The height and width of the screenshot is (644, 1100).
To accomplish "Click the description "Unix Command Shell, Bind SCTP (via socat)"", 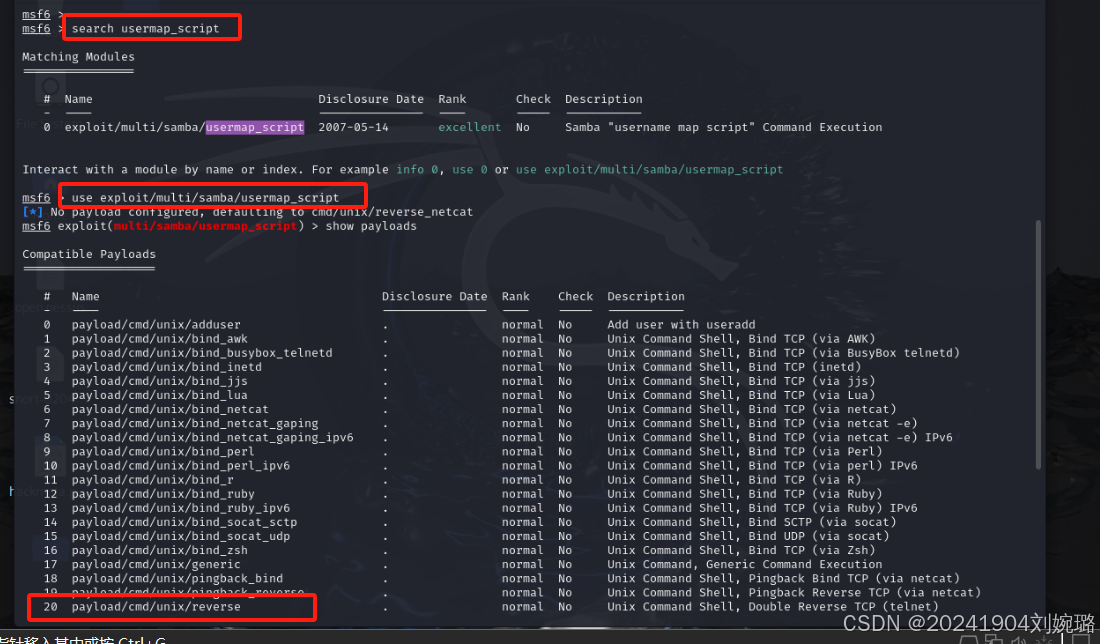I will pos(751,522).
